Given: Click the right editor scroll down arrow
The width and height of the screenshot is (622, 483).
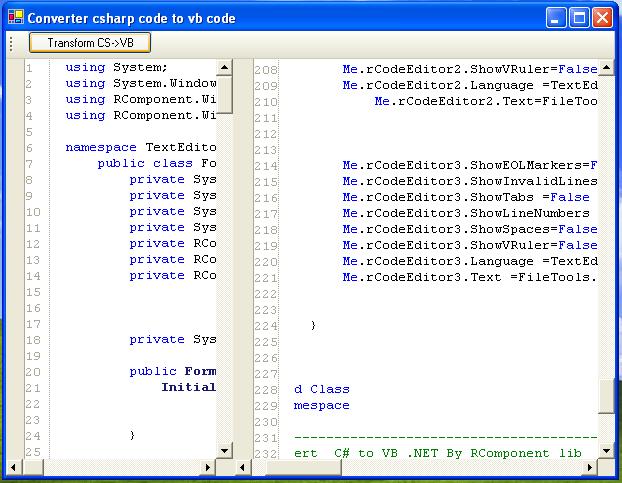Looking at the screenshot, I should [x=606, y=450].
